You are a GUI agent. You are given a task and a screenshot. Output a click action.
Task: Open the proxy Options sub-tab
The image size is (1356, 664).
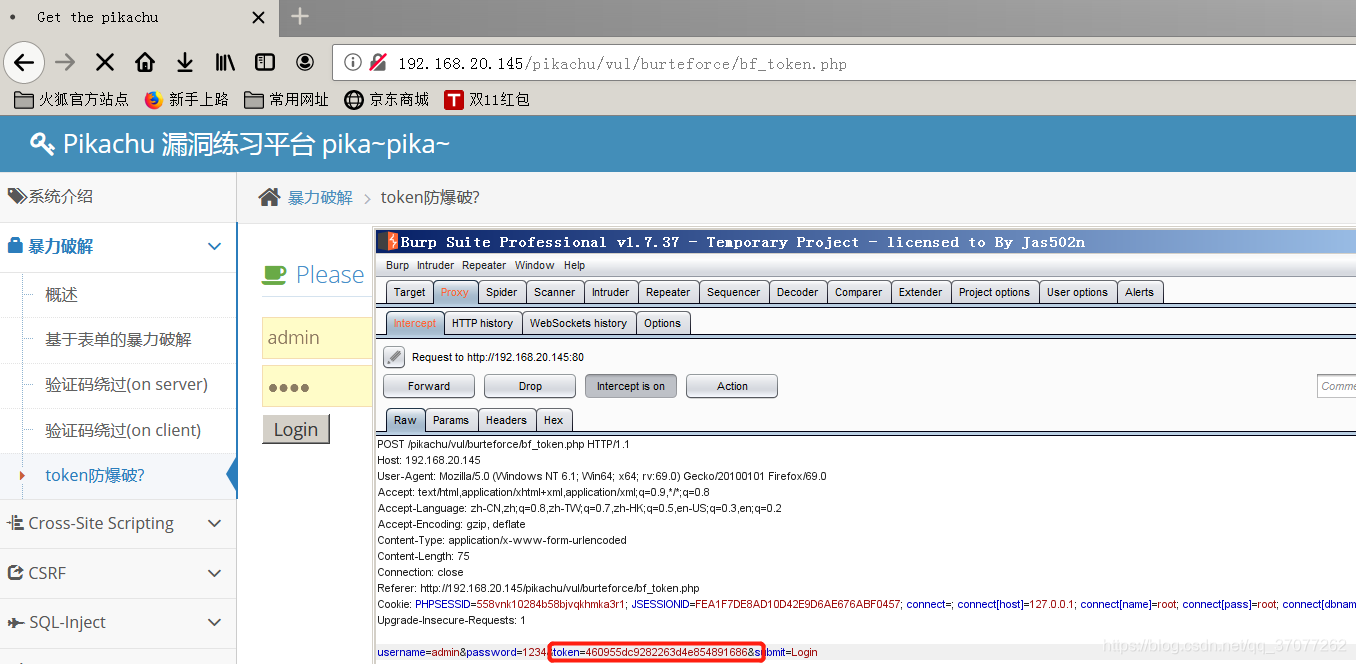click(662, 323)
